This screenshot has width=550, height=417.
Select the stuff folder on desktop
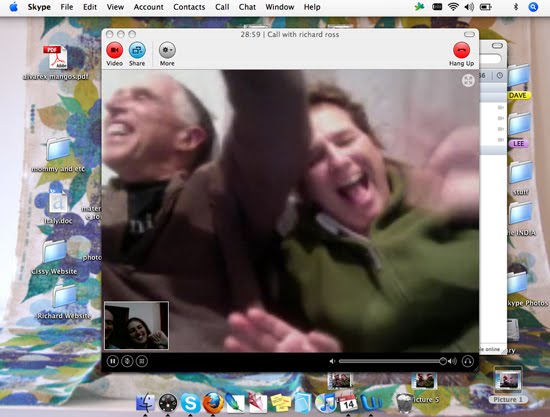point(521,179)
